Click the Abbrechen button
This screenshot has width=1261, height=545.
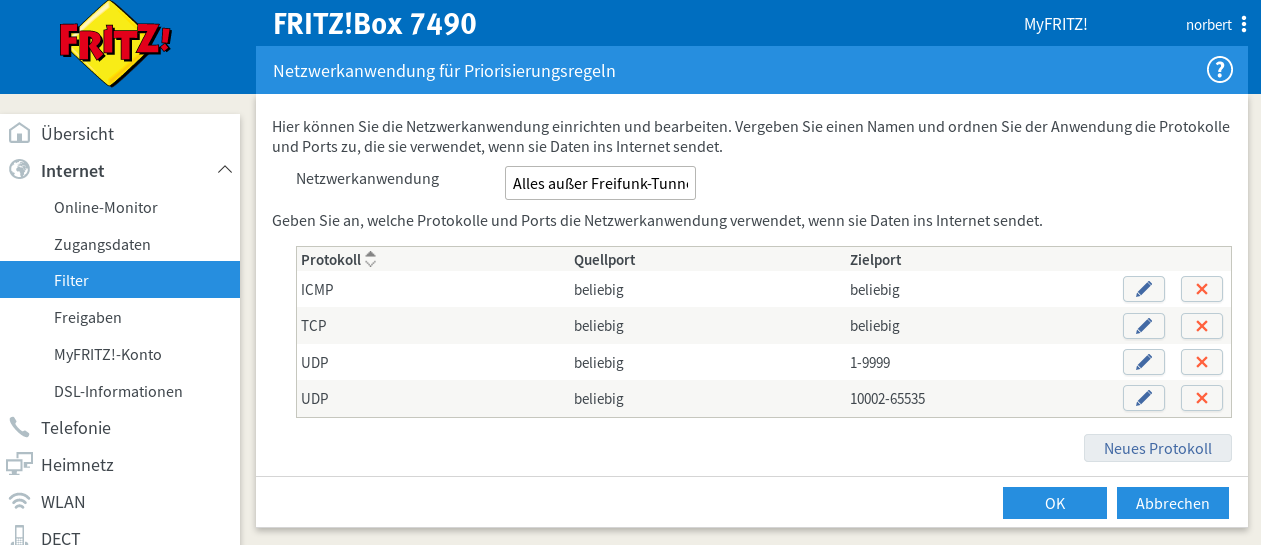pyautogui.click(x=1172, y=503)
